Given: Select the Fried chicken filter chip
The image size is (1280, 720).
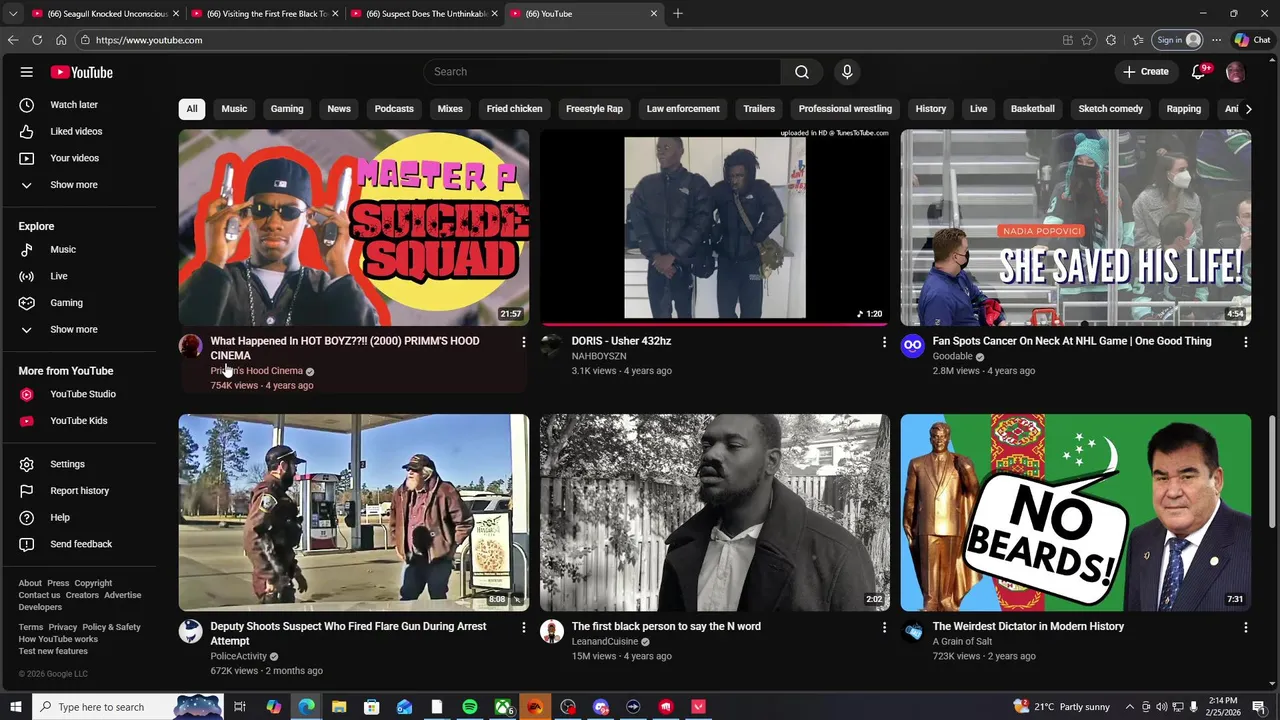Looking at the screenshot, I should 514,109.
